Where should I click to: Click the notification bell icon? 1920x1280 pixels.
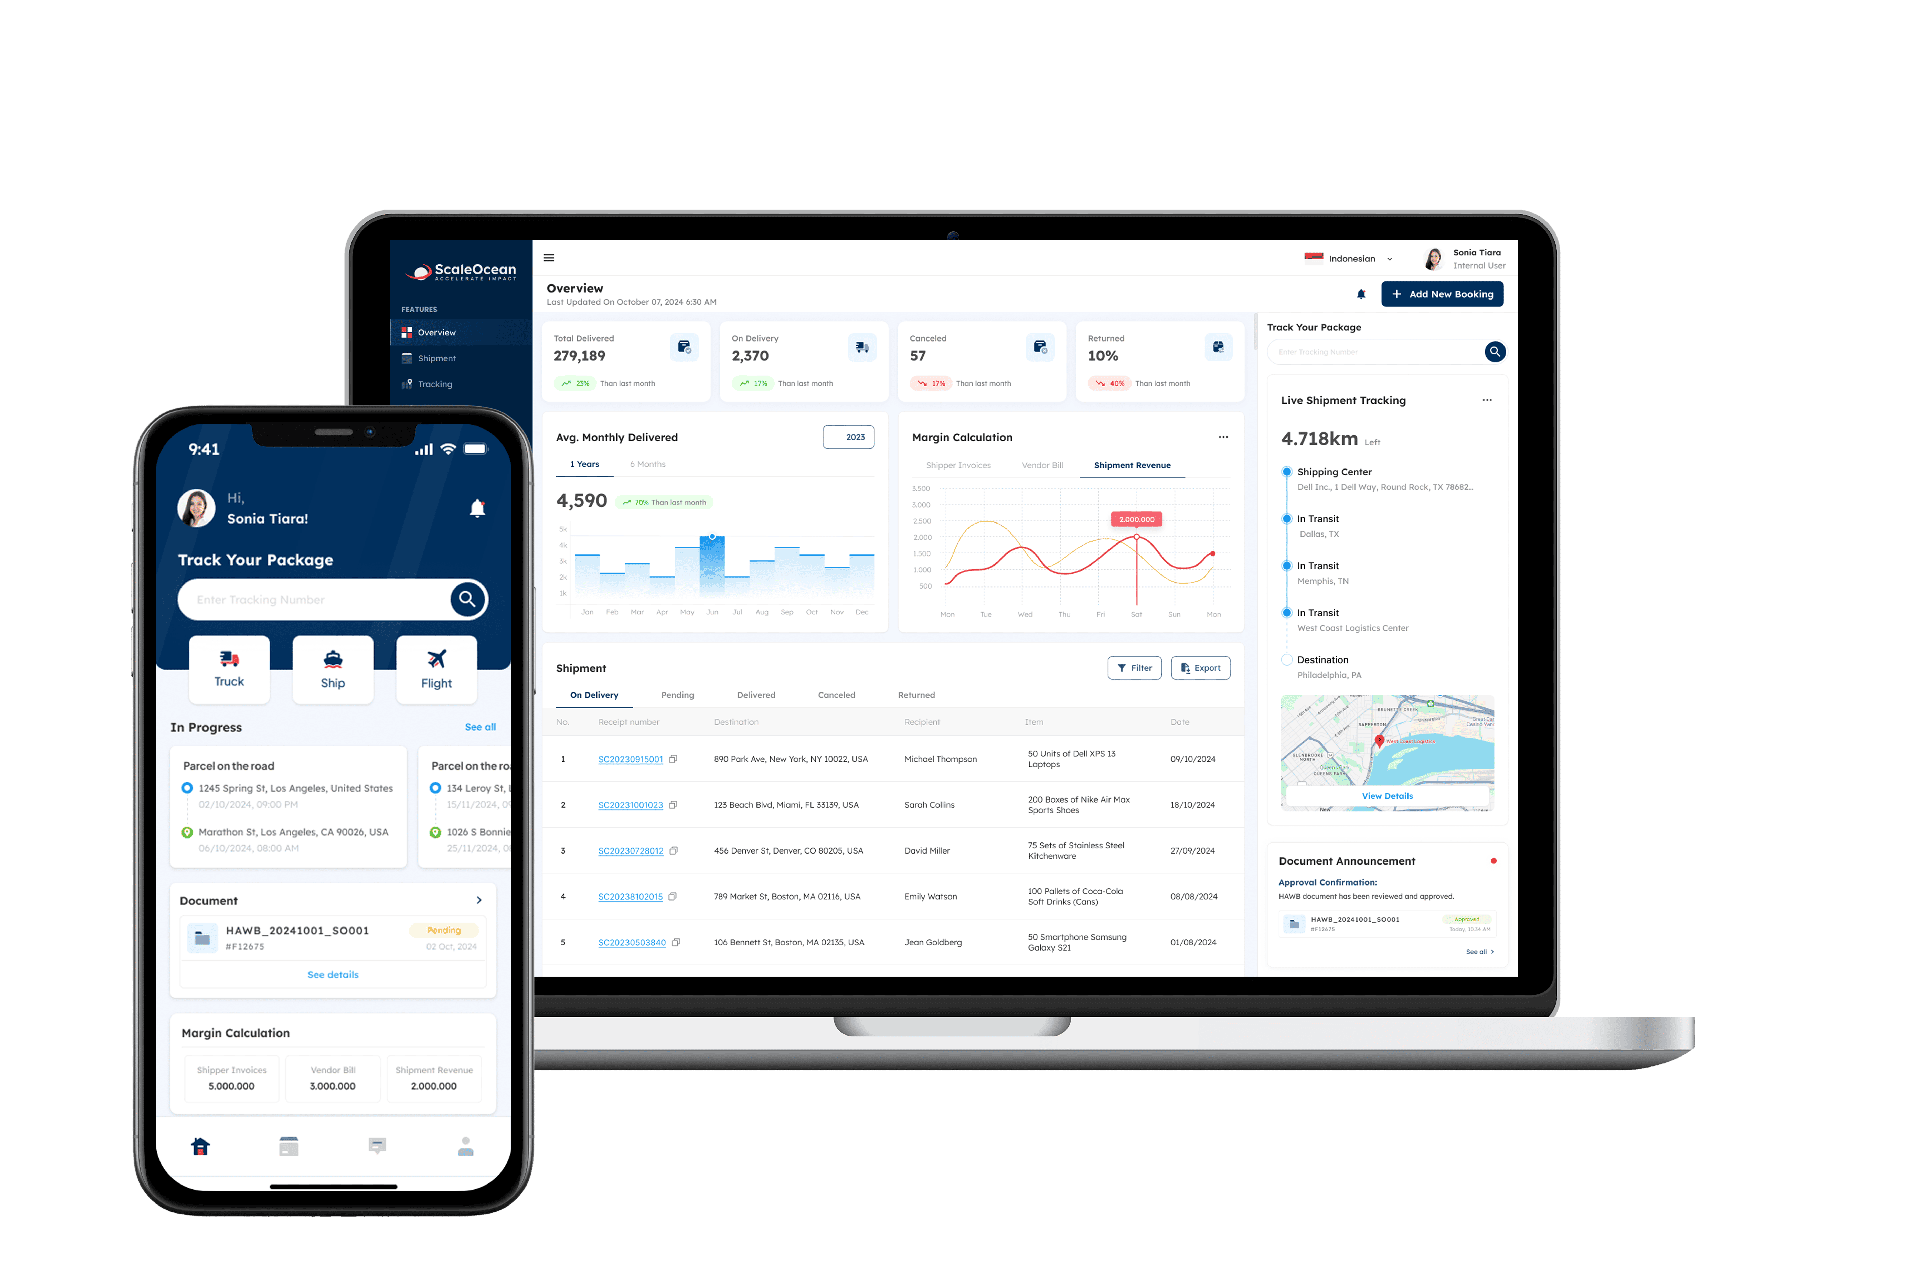[1361, 294]
